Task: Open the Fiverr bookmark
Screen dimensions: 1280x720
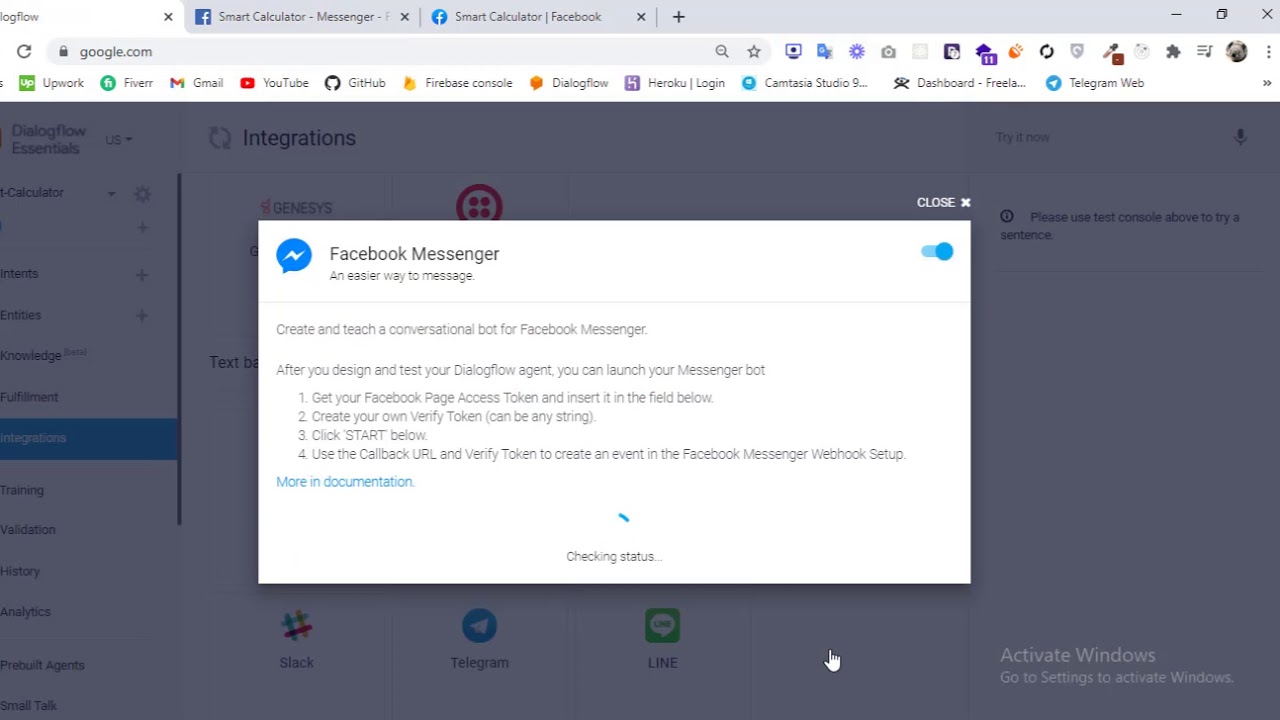Action: tap(127, 83)
